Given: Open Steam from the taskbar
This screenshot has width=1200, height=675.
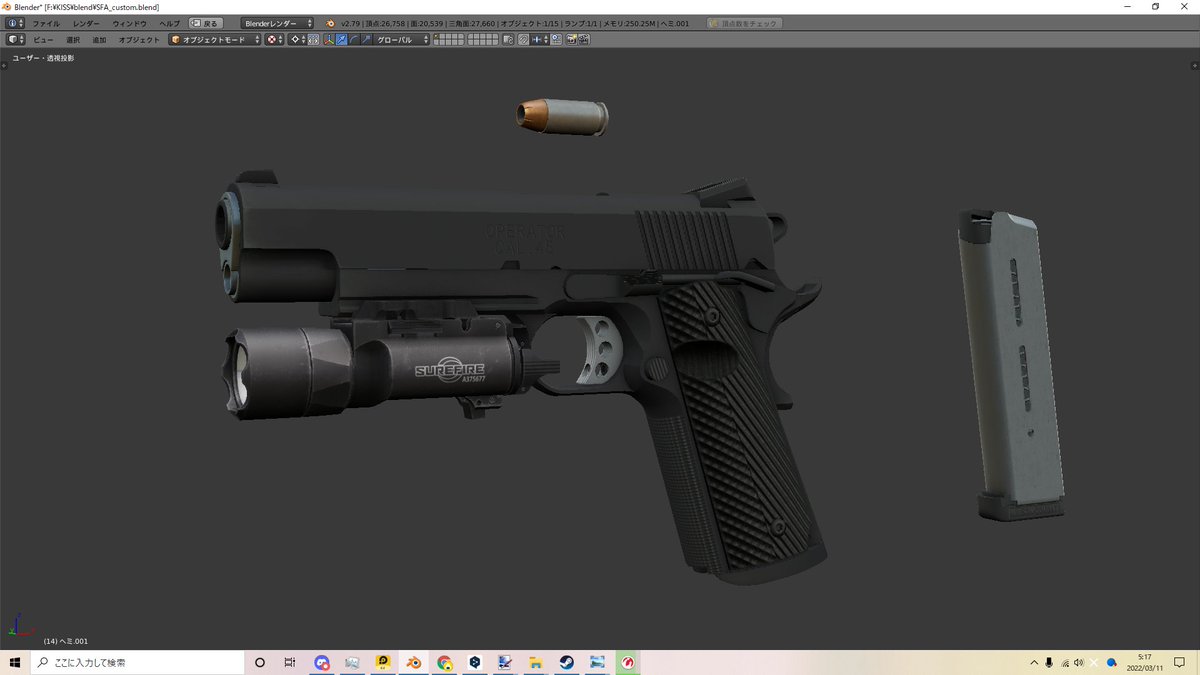Looking at the screenshot, I should (567, 662).
